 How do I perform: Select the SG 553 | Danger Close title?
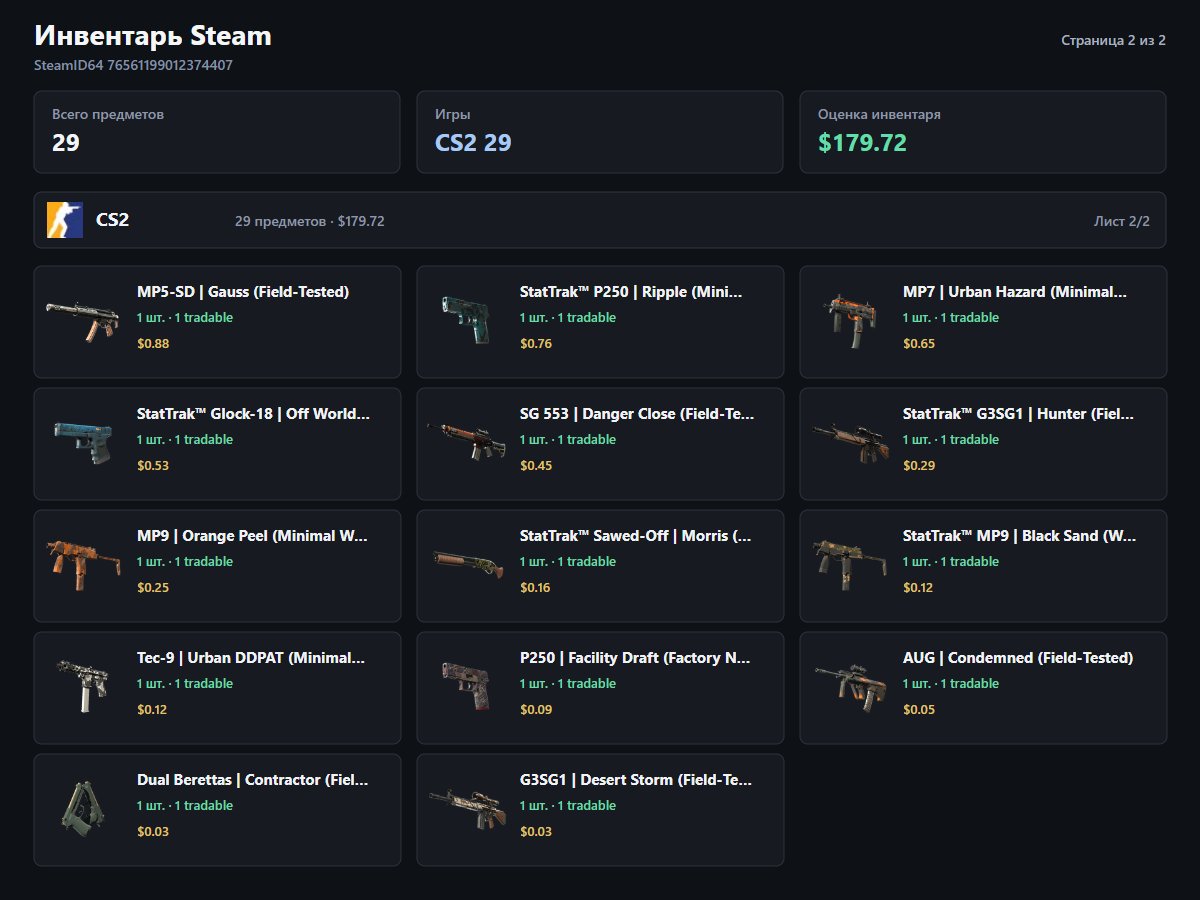[637, 414]
